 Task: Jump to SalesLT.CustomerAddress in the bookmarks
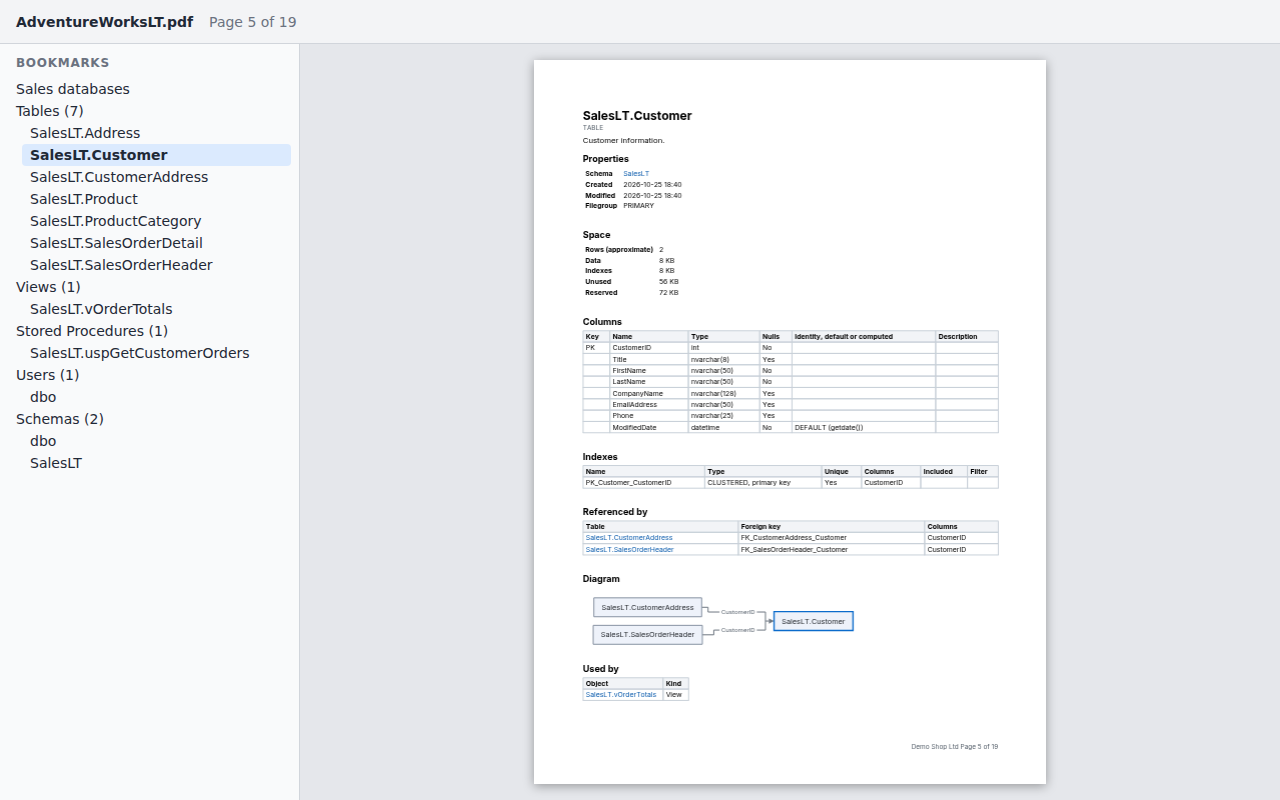(119, 177)
